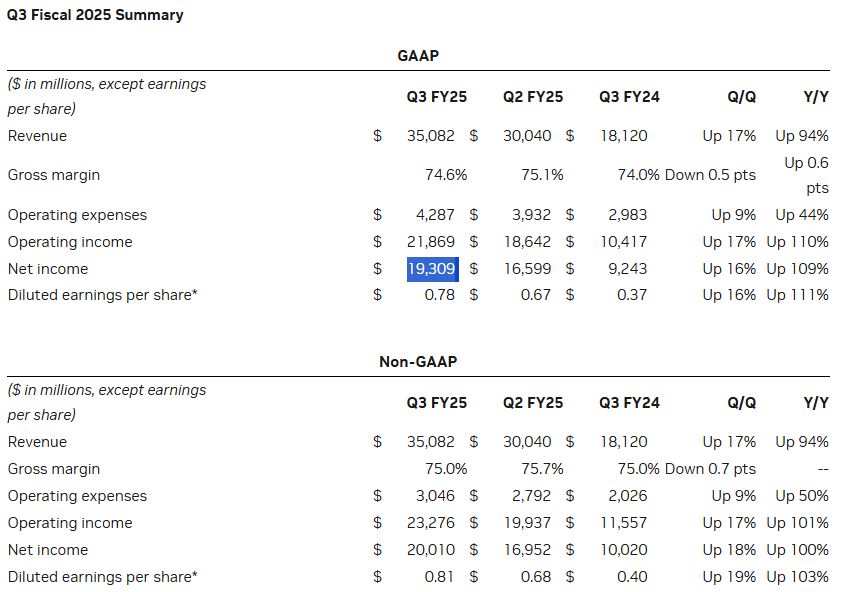846x592 pixels.
Task: Click Non-GAAP net income value 20,010
Action: click(434, 550)
